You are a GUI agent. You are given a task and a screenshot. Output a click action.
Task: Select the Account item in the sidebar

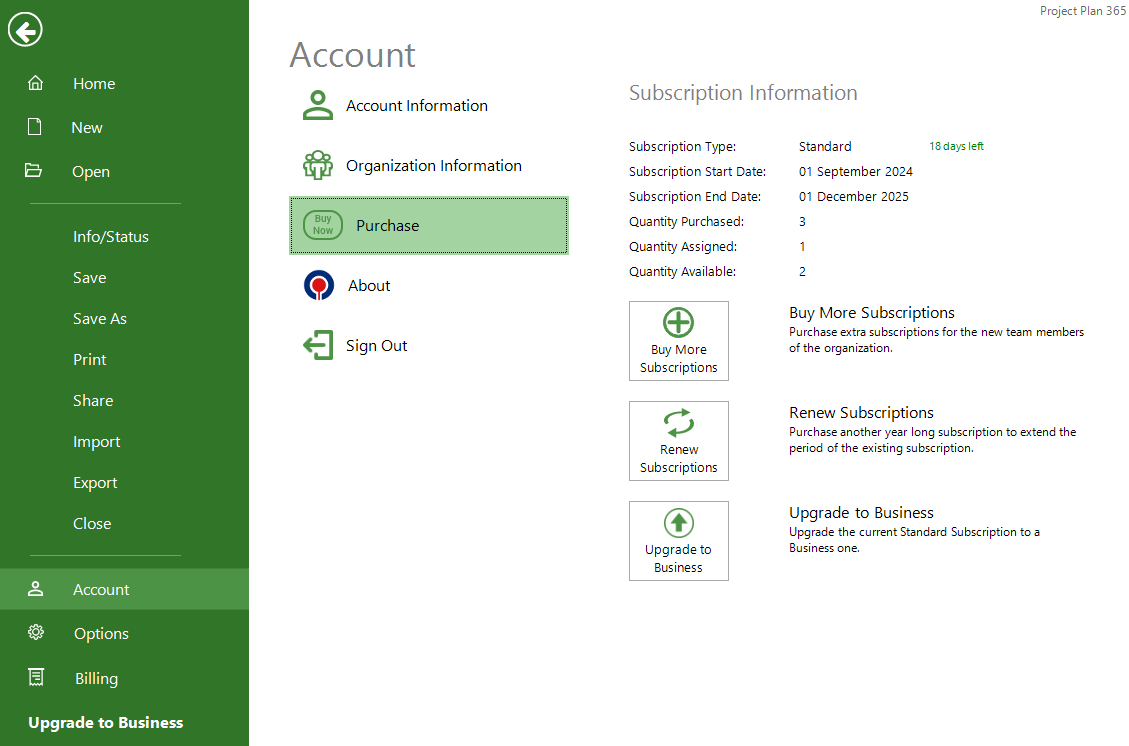click(101, 590)
